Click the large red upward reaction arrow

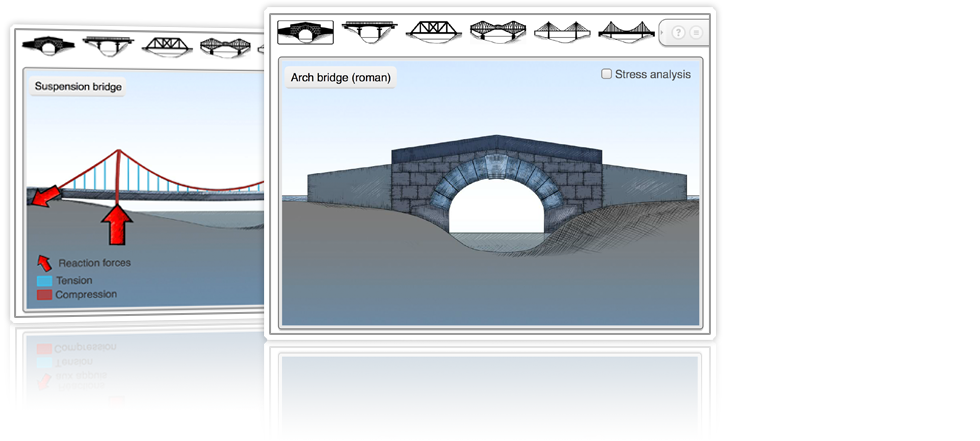pos(117,225)
